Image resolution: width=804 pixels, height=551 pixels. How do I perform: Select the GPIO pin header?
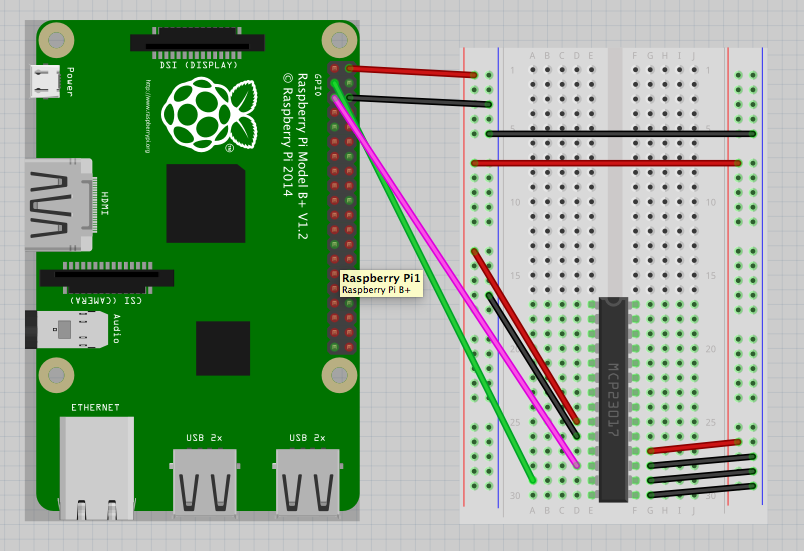click(342, 208)
